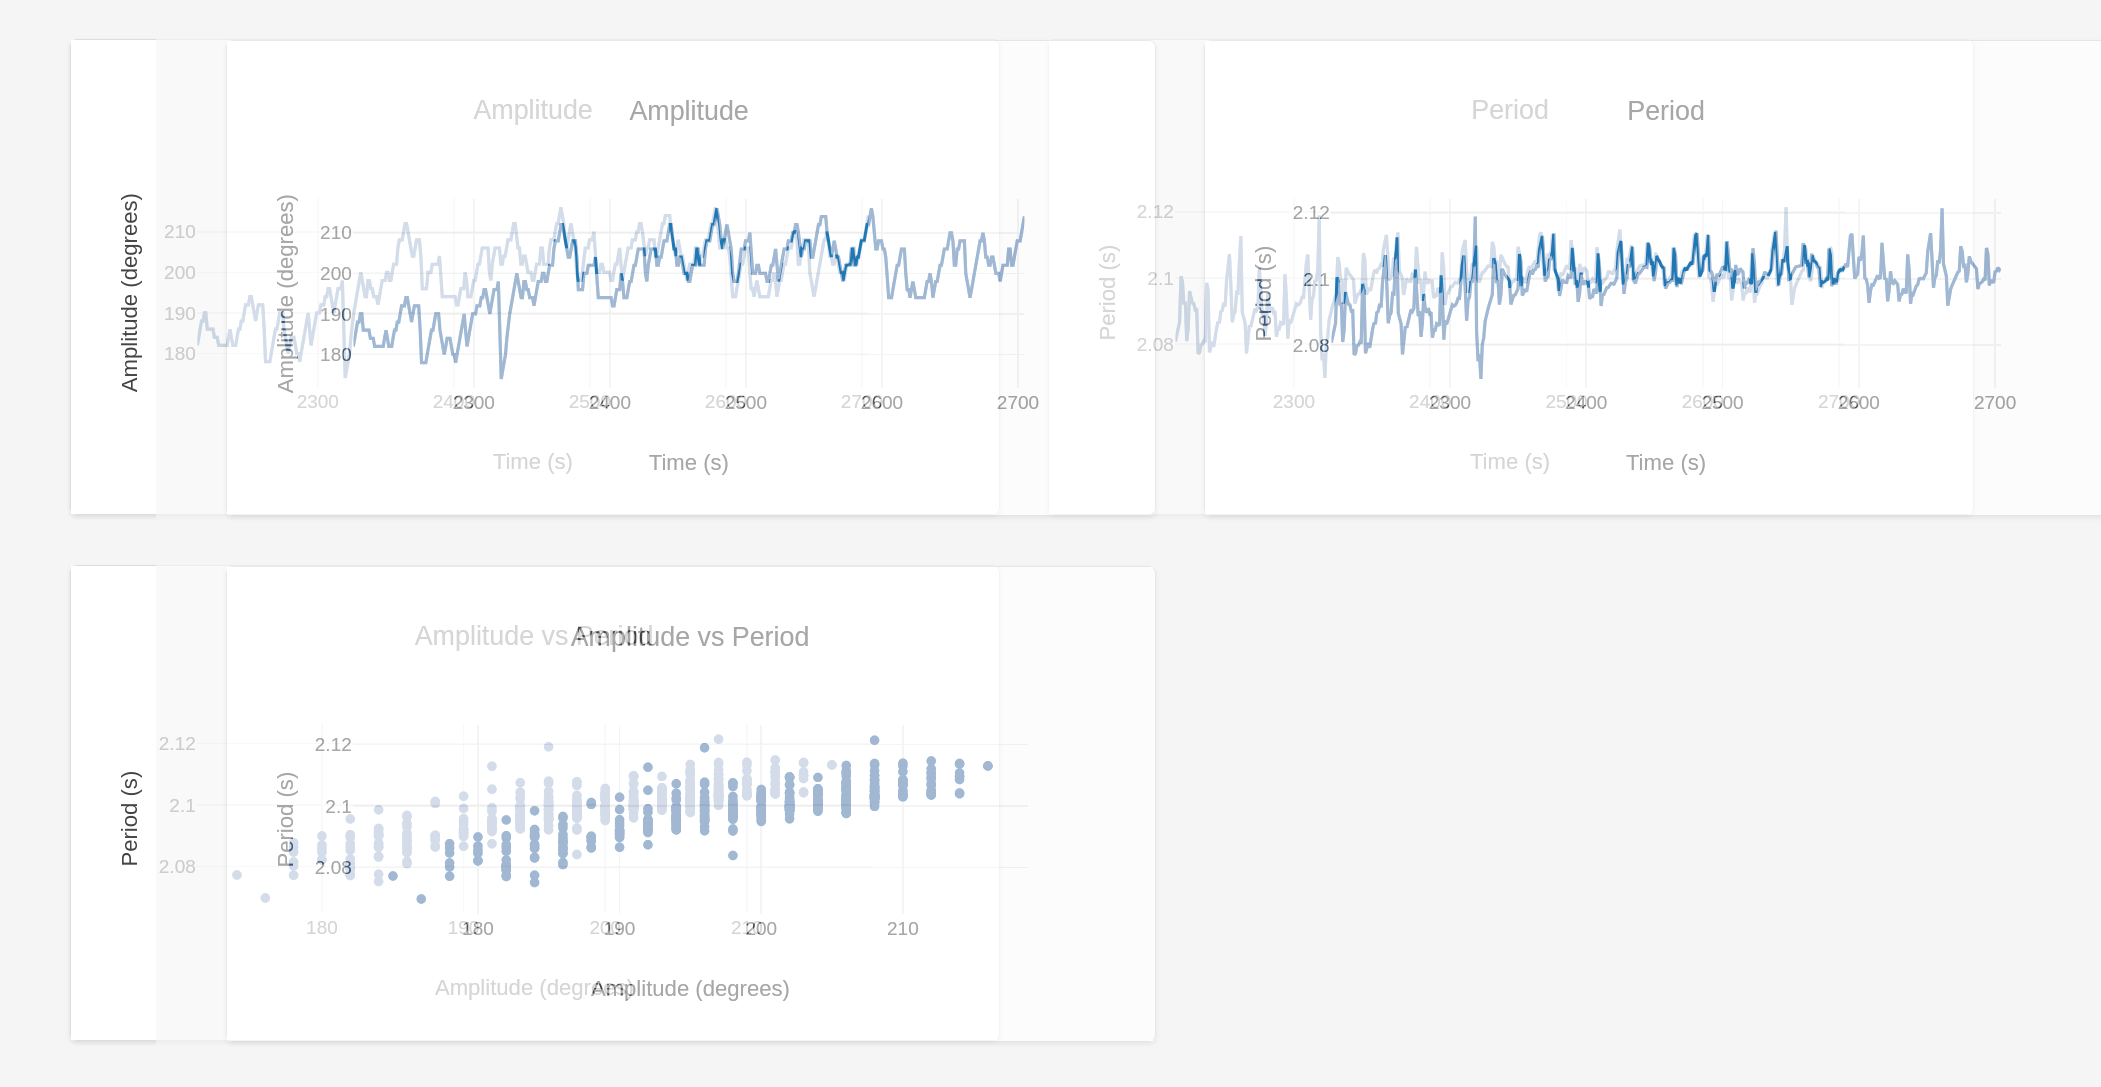Click faint 2300 tick on Period chart
The image size is (2101, 1087).
coord(1293,402)
